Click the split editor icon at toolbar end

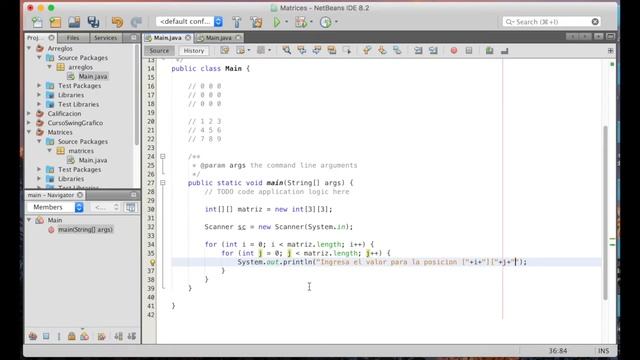click(x=610, y=51)
